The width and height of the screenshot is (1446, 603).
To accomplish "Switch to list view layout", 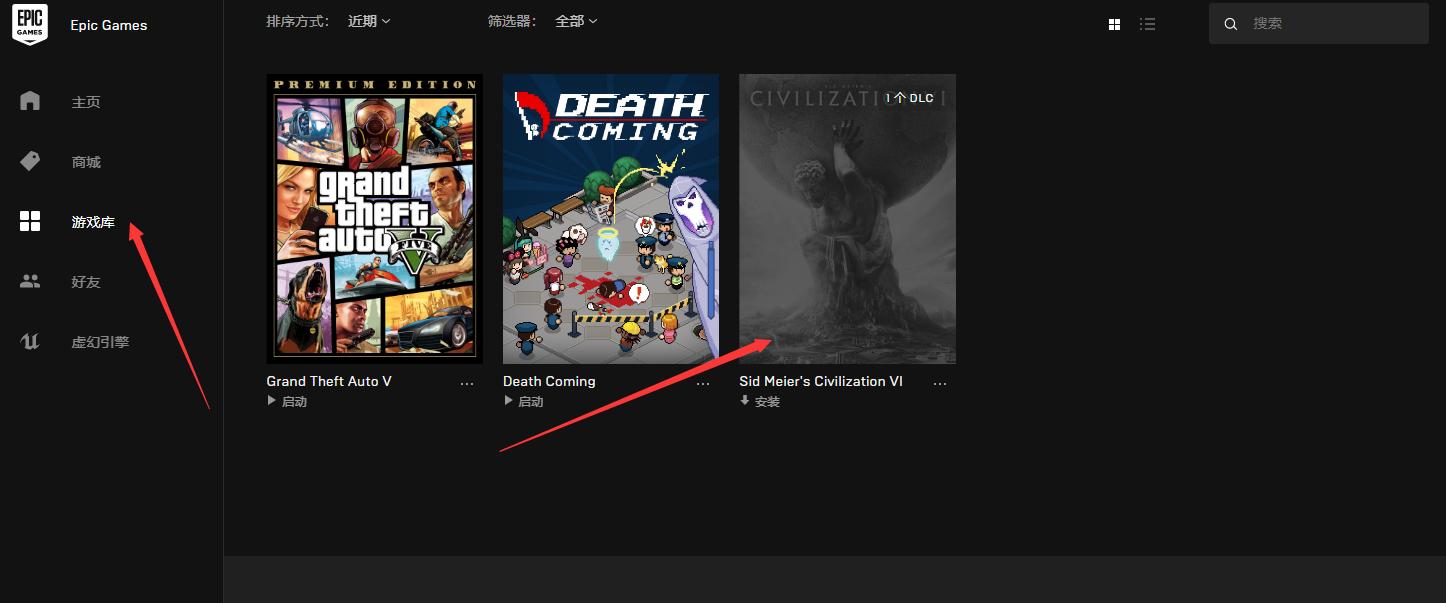I will 1148,24.
